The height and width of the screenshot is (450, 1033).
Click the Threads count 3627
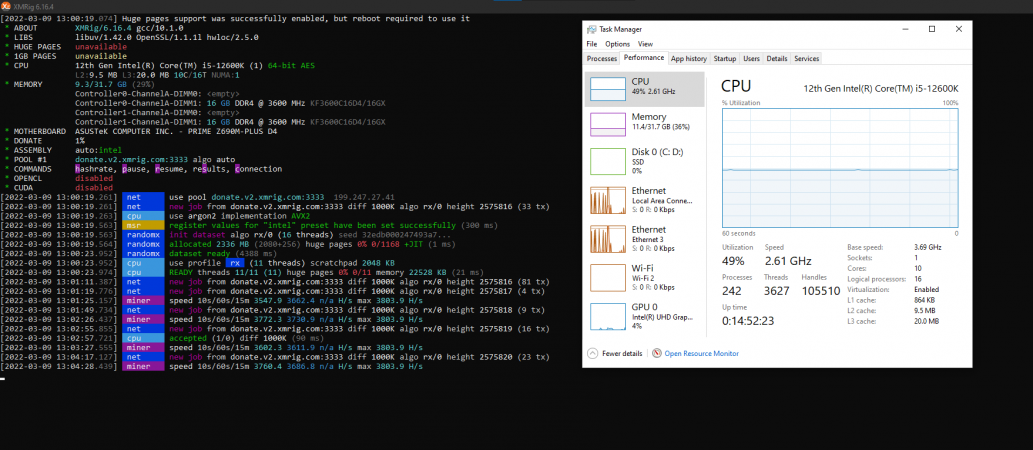coord(777,291)
